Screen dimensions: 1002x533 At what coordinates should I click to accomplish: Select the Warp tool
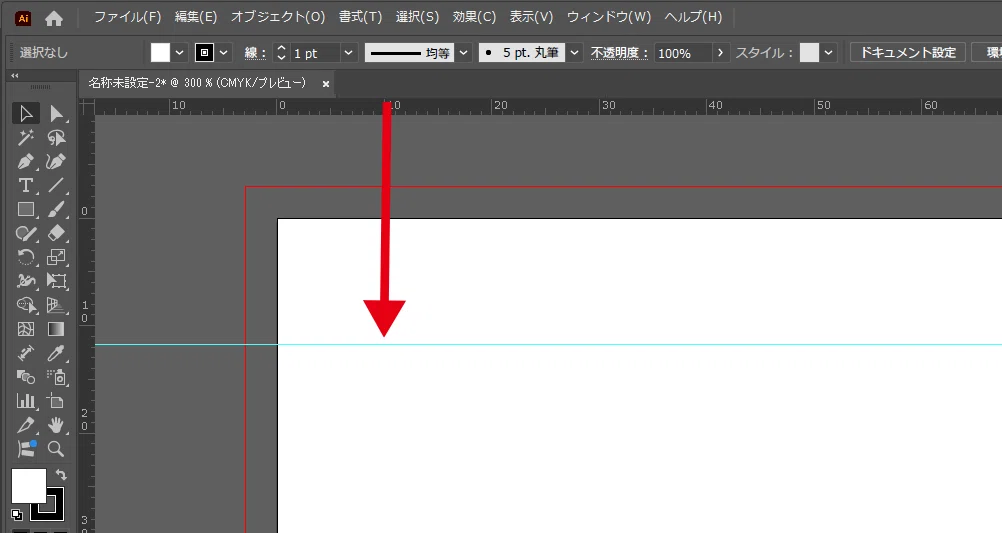26,281
